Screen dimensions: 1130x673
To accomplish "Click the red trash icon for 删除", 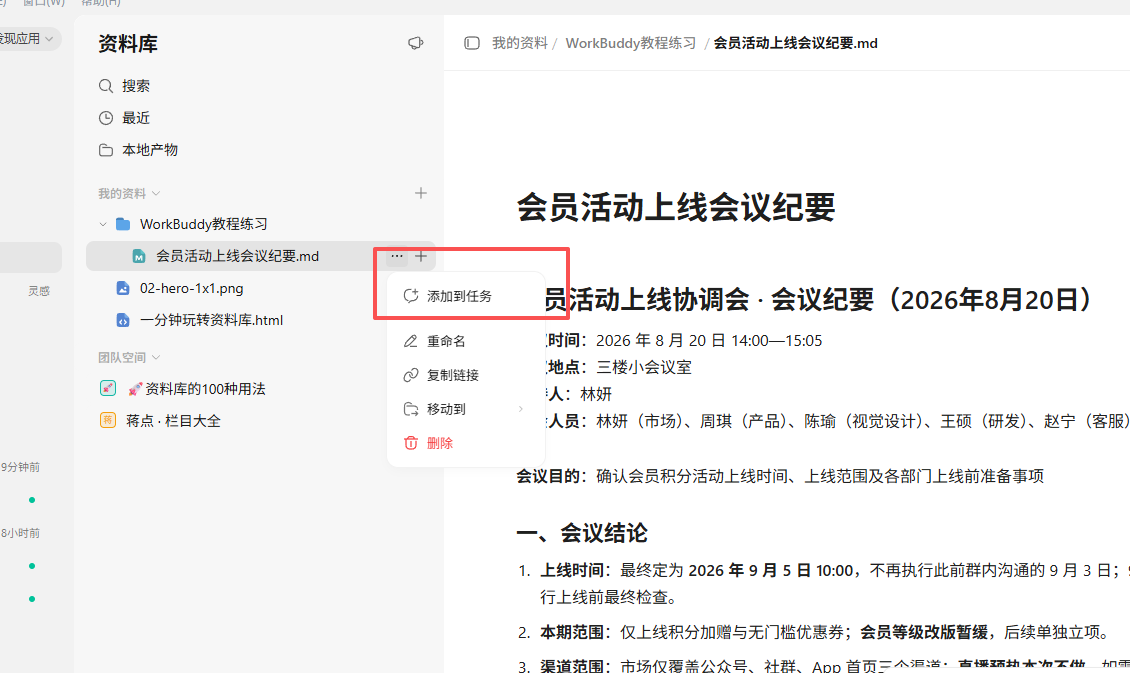I will 411,442.
